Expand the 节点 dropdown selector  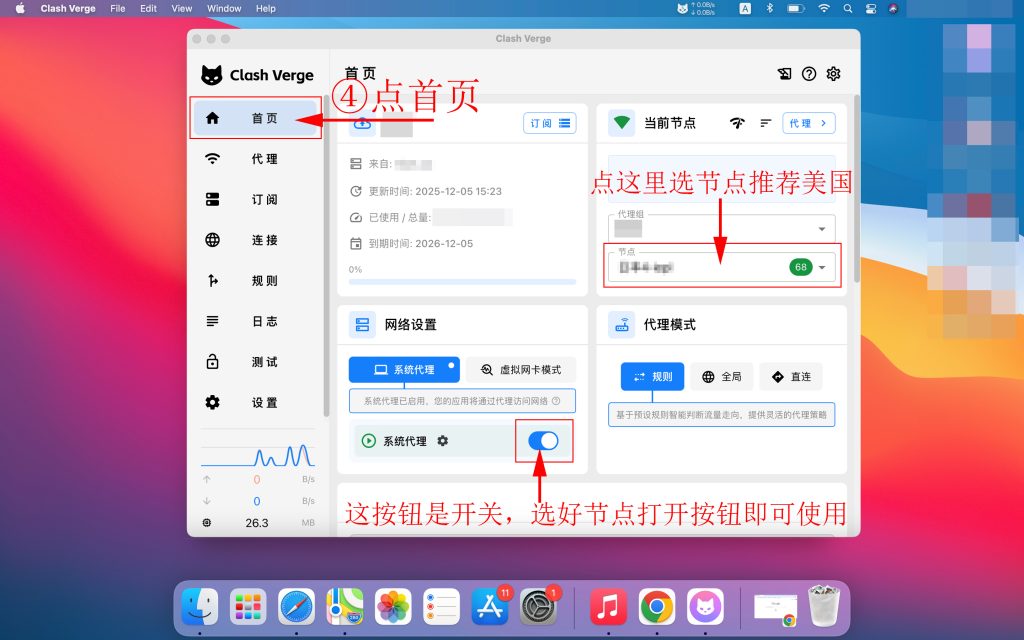pos(823,268)
